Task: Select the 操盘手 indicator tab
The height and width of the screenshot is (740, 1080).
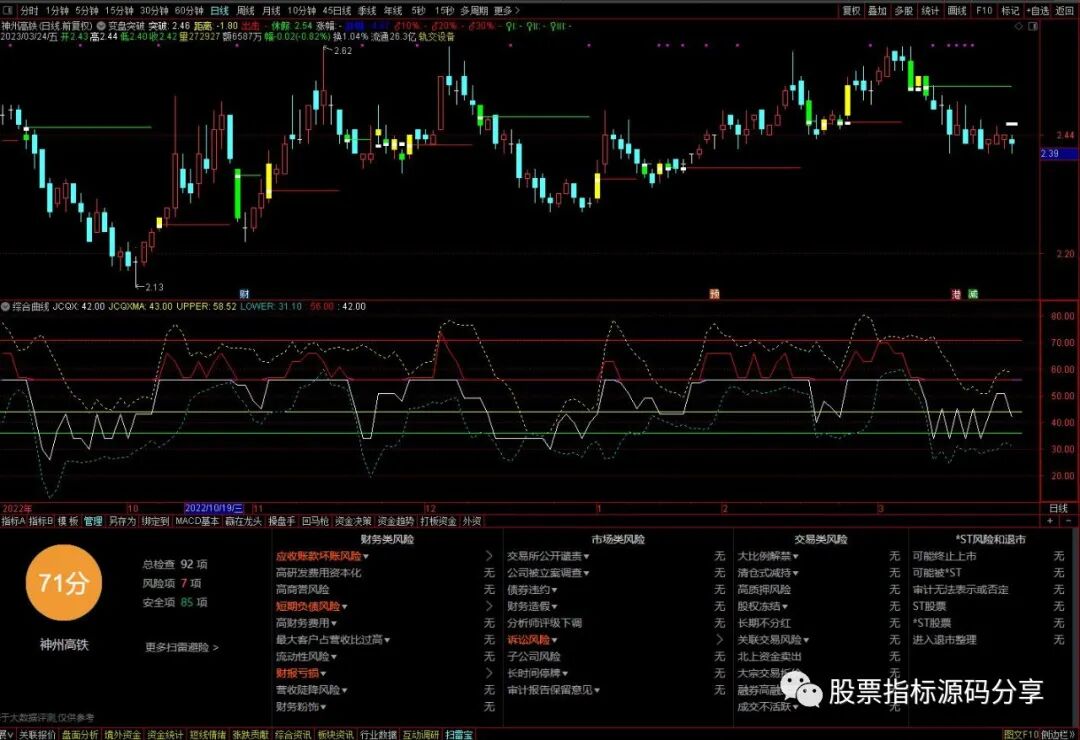Action: point(282,522)
